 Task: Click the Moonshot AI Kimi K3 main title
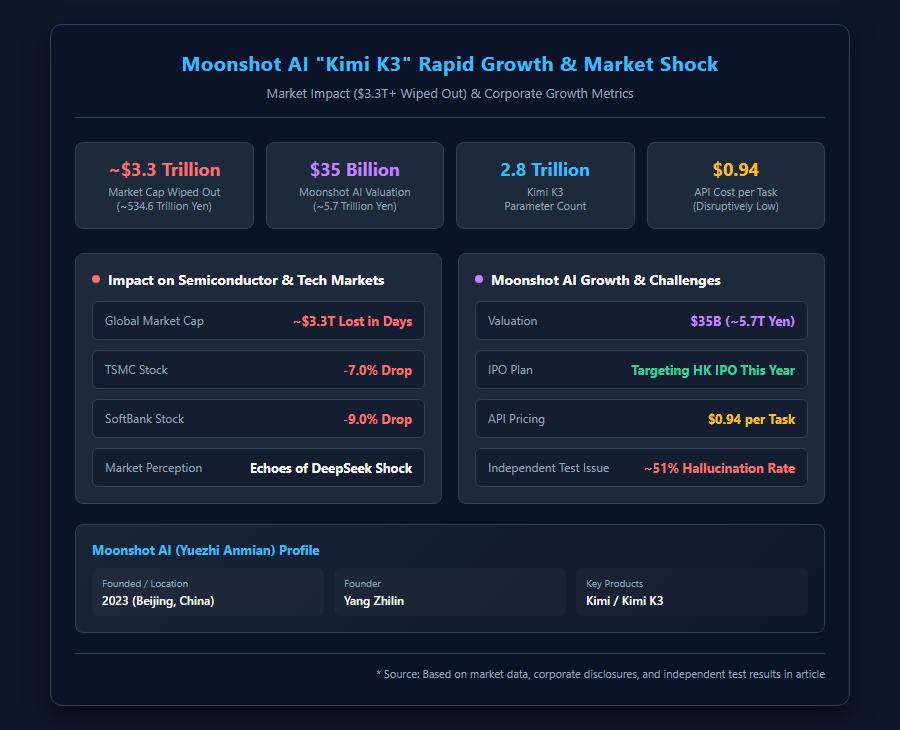pyautogui.click(x=450, y=64)
